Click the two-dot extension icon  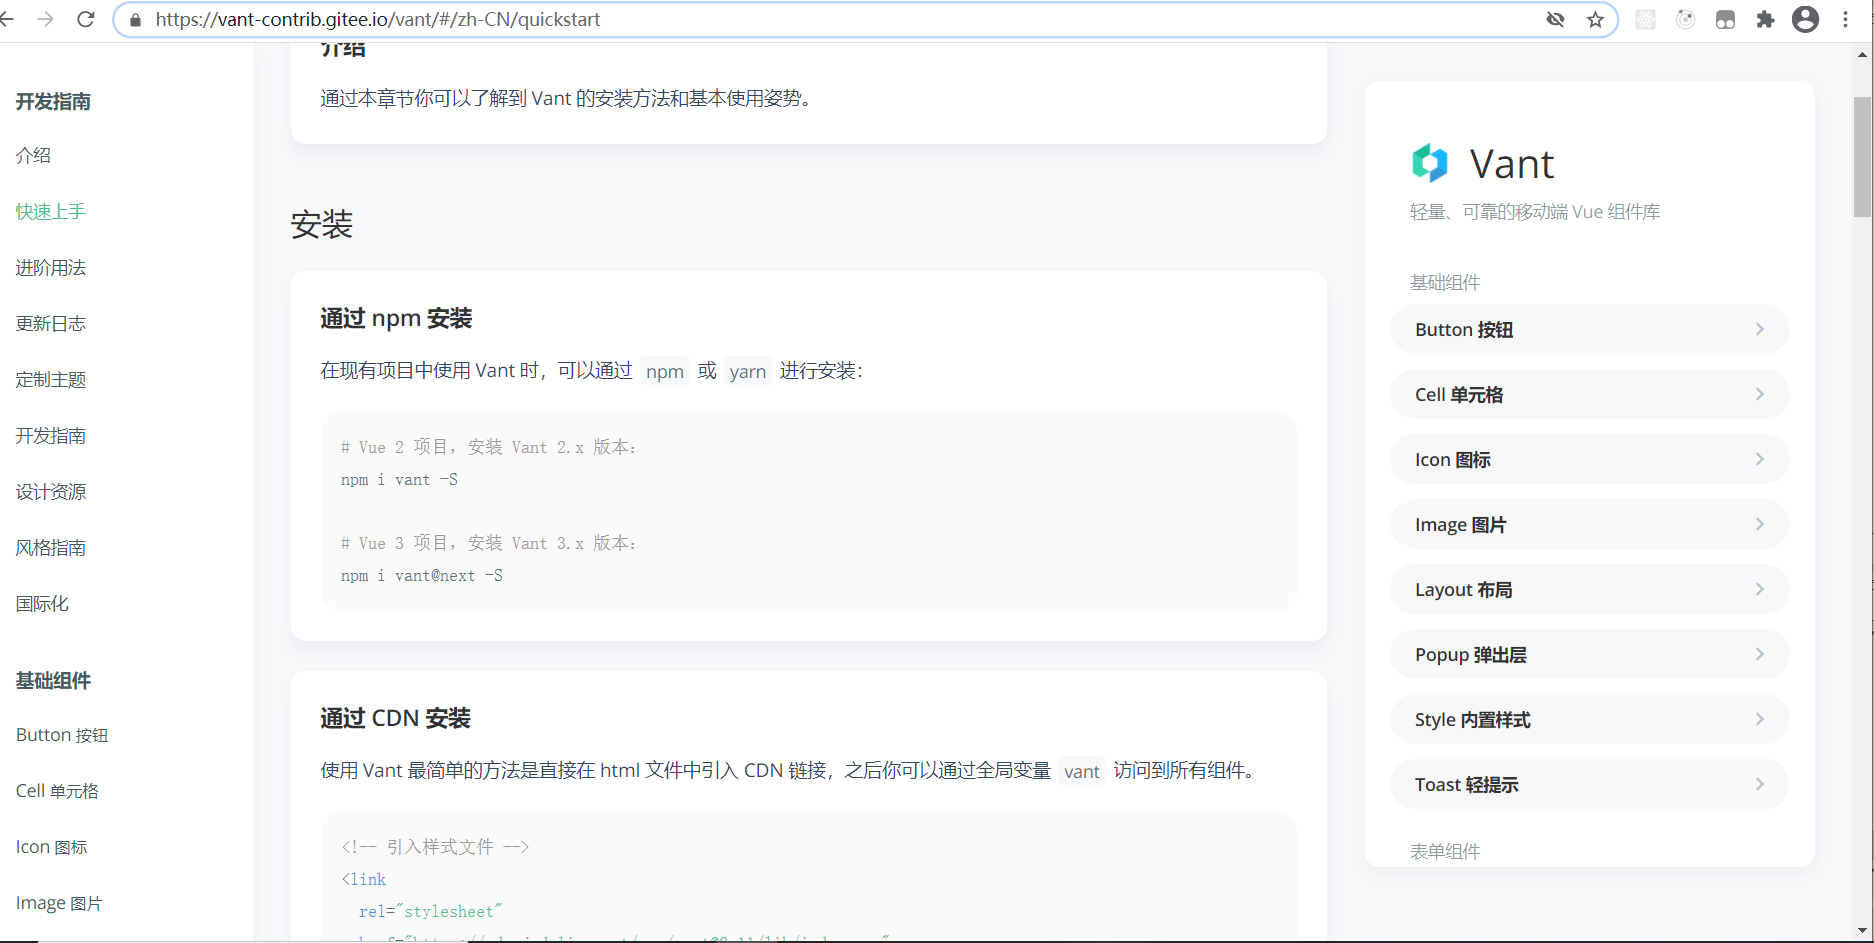click(1725, 19)
